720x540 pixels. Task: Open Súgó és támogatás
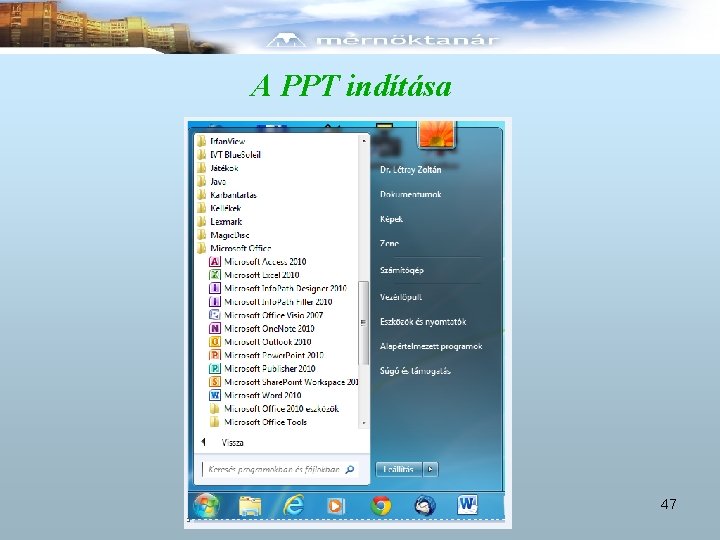pyautogui.click(x=415, y=371)
